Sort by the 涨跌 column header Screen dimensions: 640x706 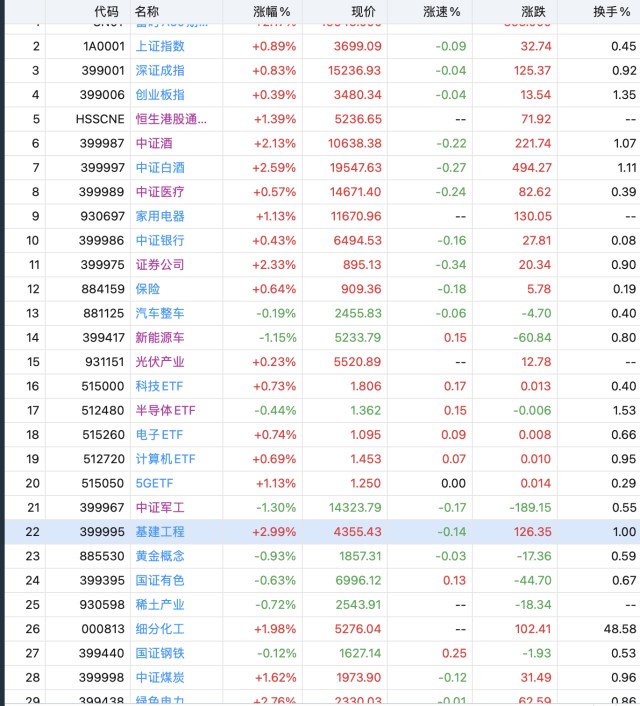(533, 12)
